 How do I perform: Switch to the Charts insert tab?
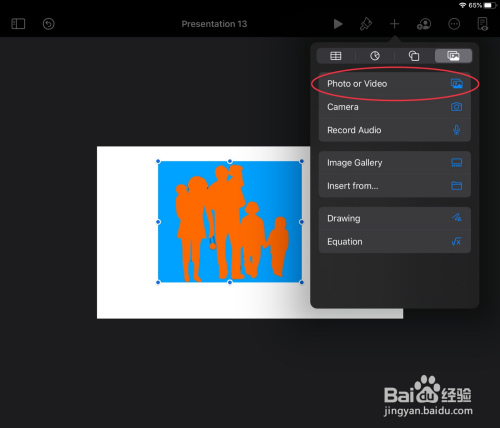pos(375,56)
